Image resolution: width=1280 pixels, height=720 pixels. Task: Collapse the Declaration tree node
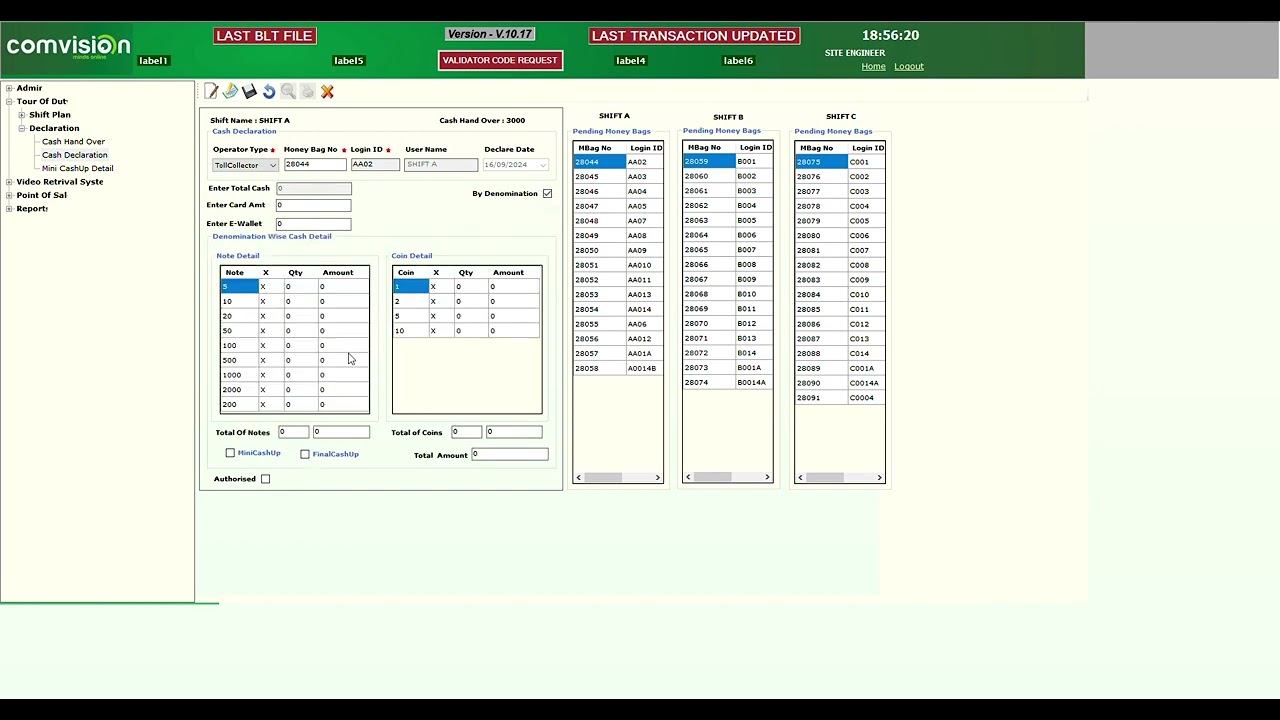[21, 128]
